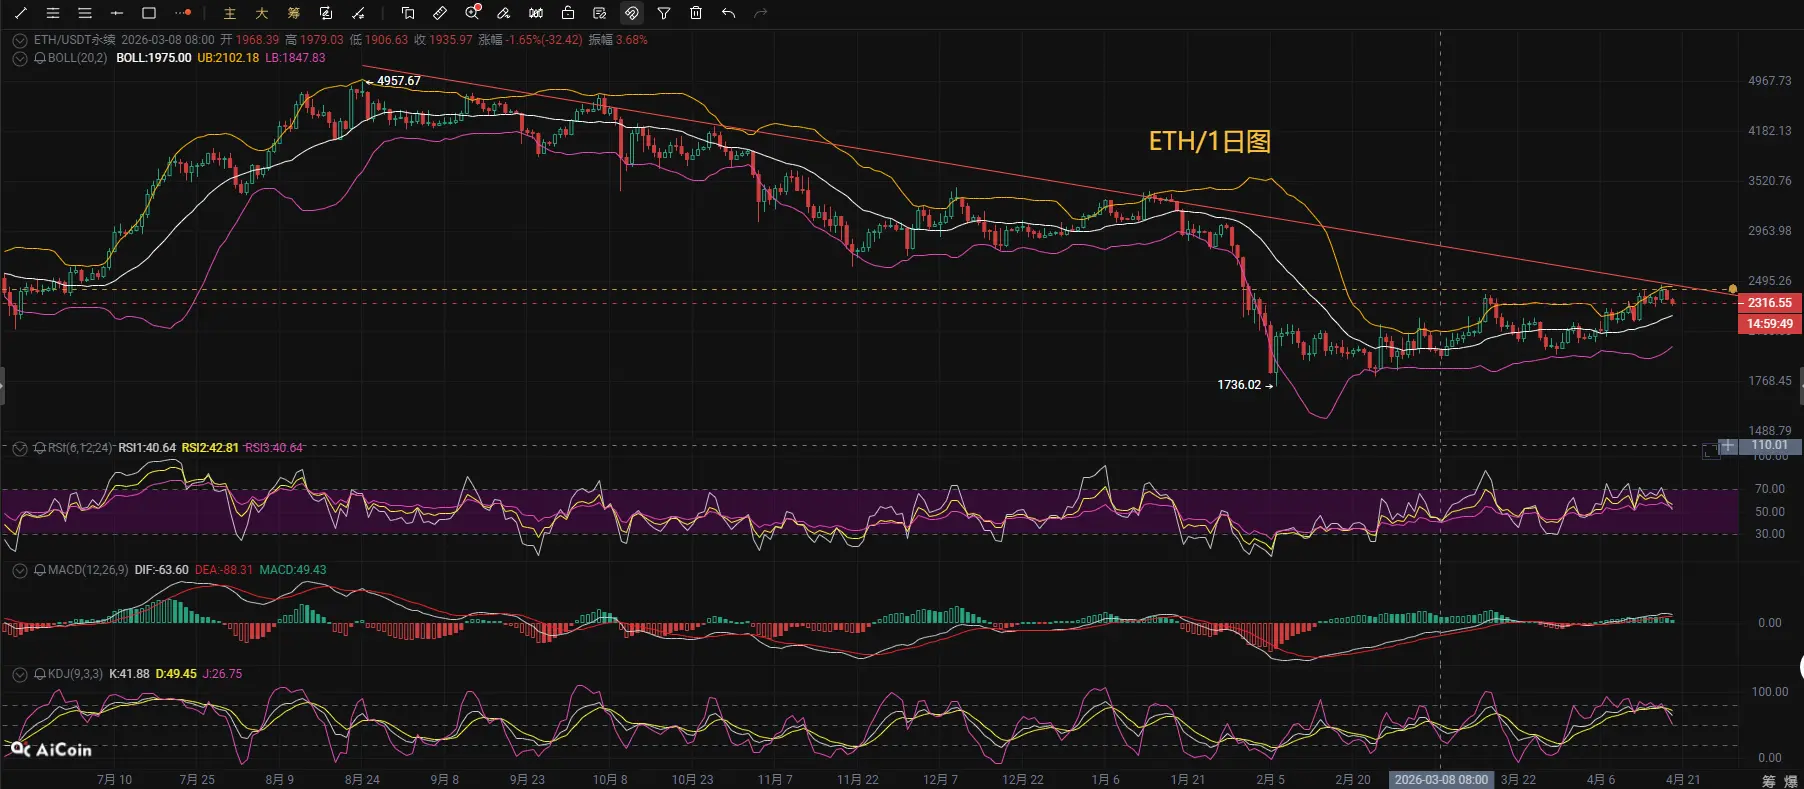Click the ETH/1日图 chart annotation
Screen dimensions: 1804x789
click(1210, 141)
